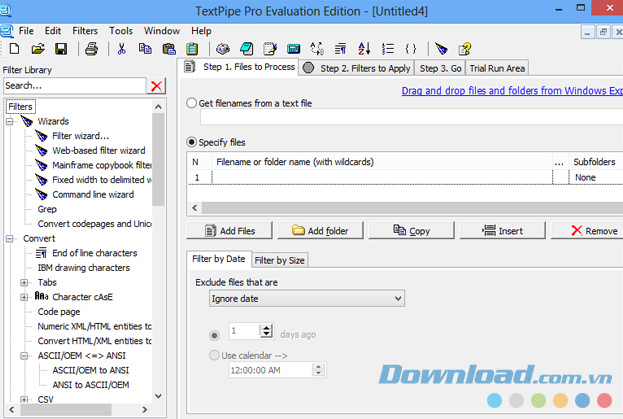Select Get filenames from a text file
Screen dimensions: 623x419
(192, 103)
